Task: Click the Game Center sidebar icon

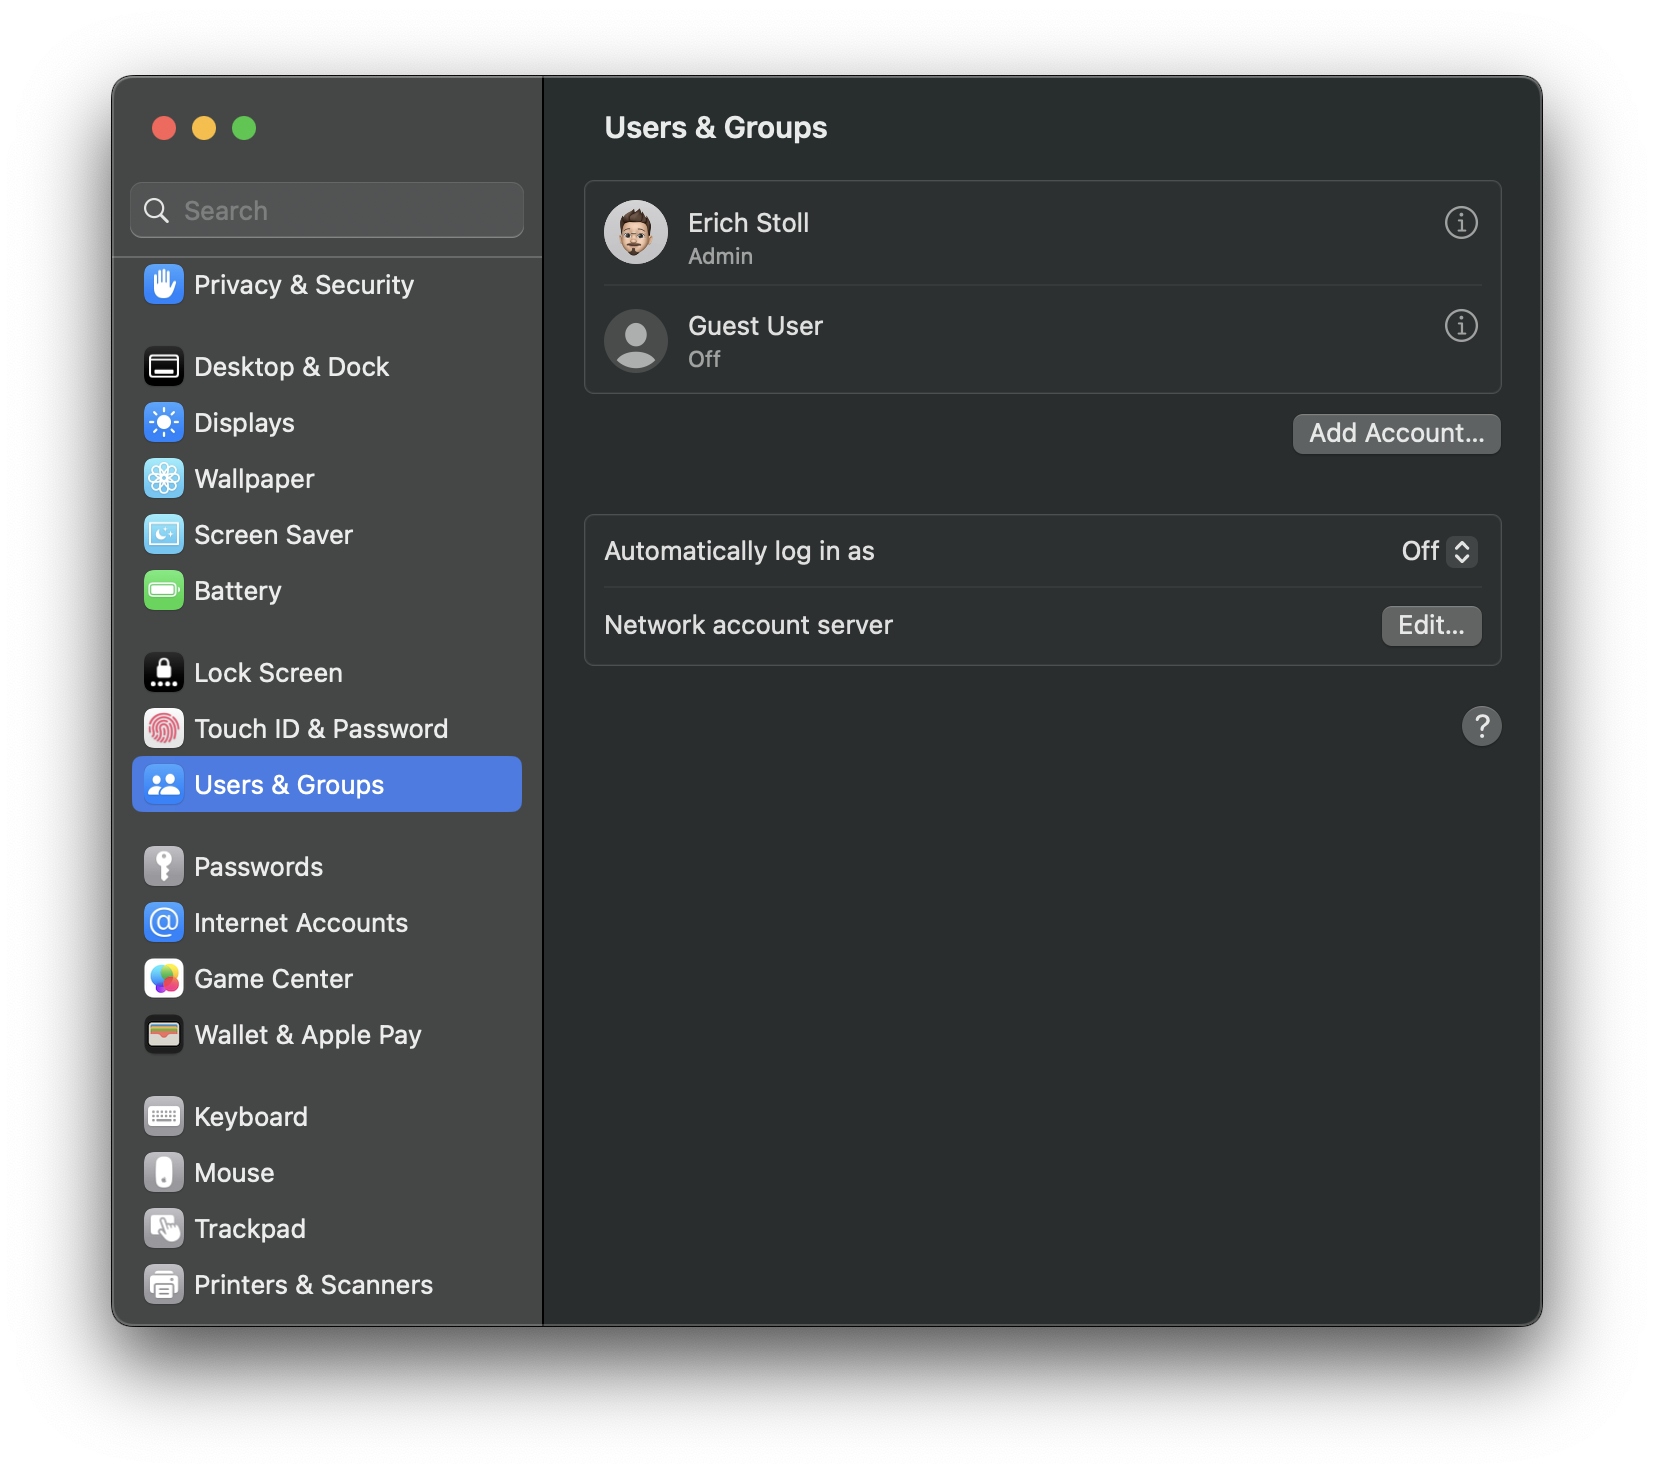Action: [163, 978]
